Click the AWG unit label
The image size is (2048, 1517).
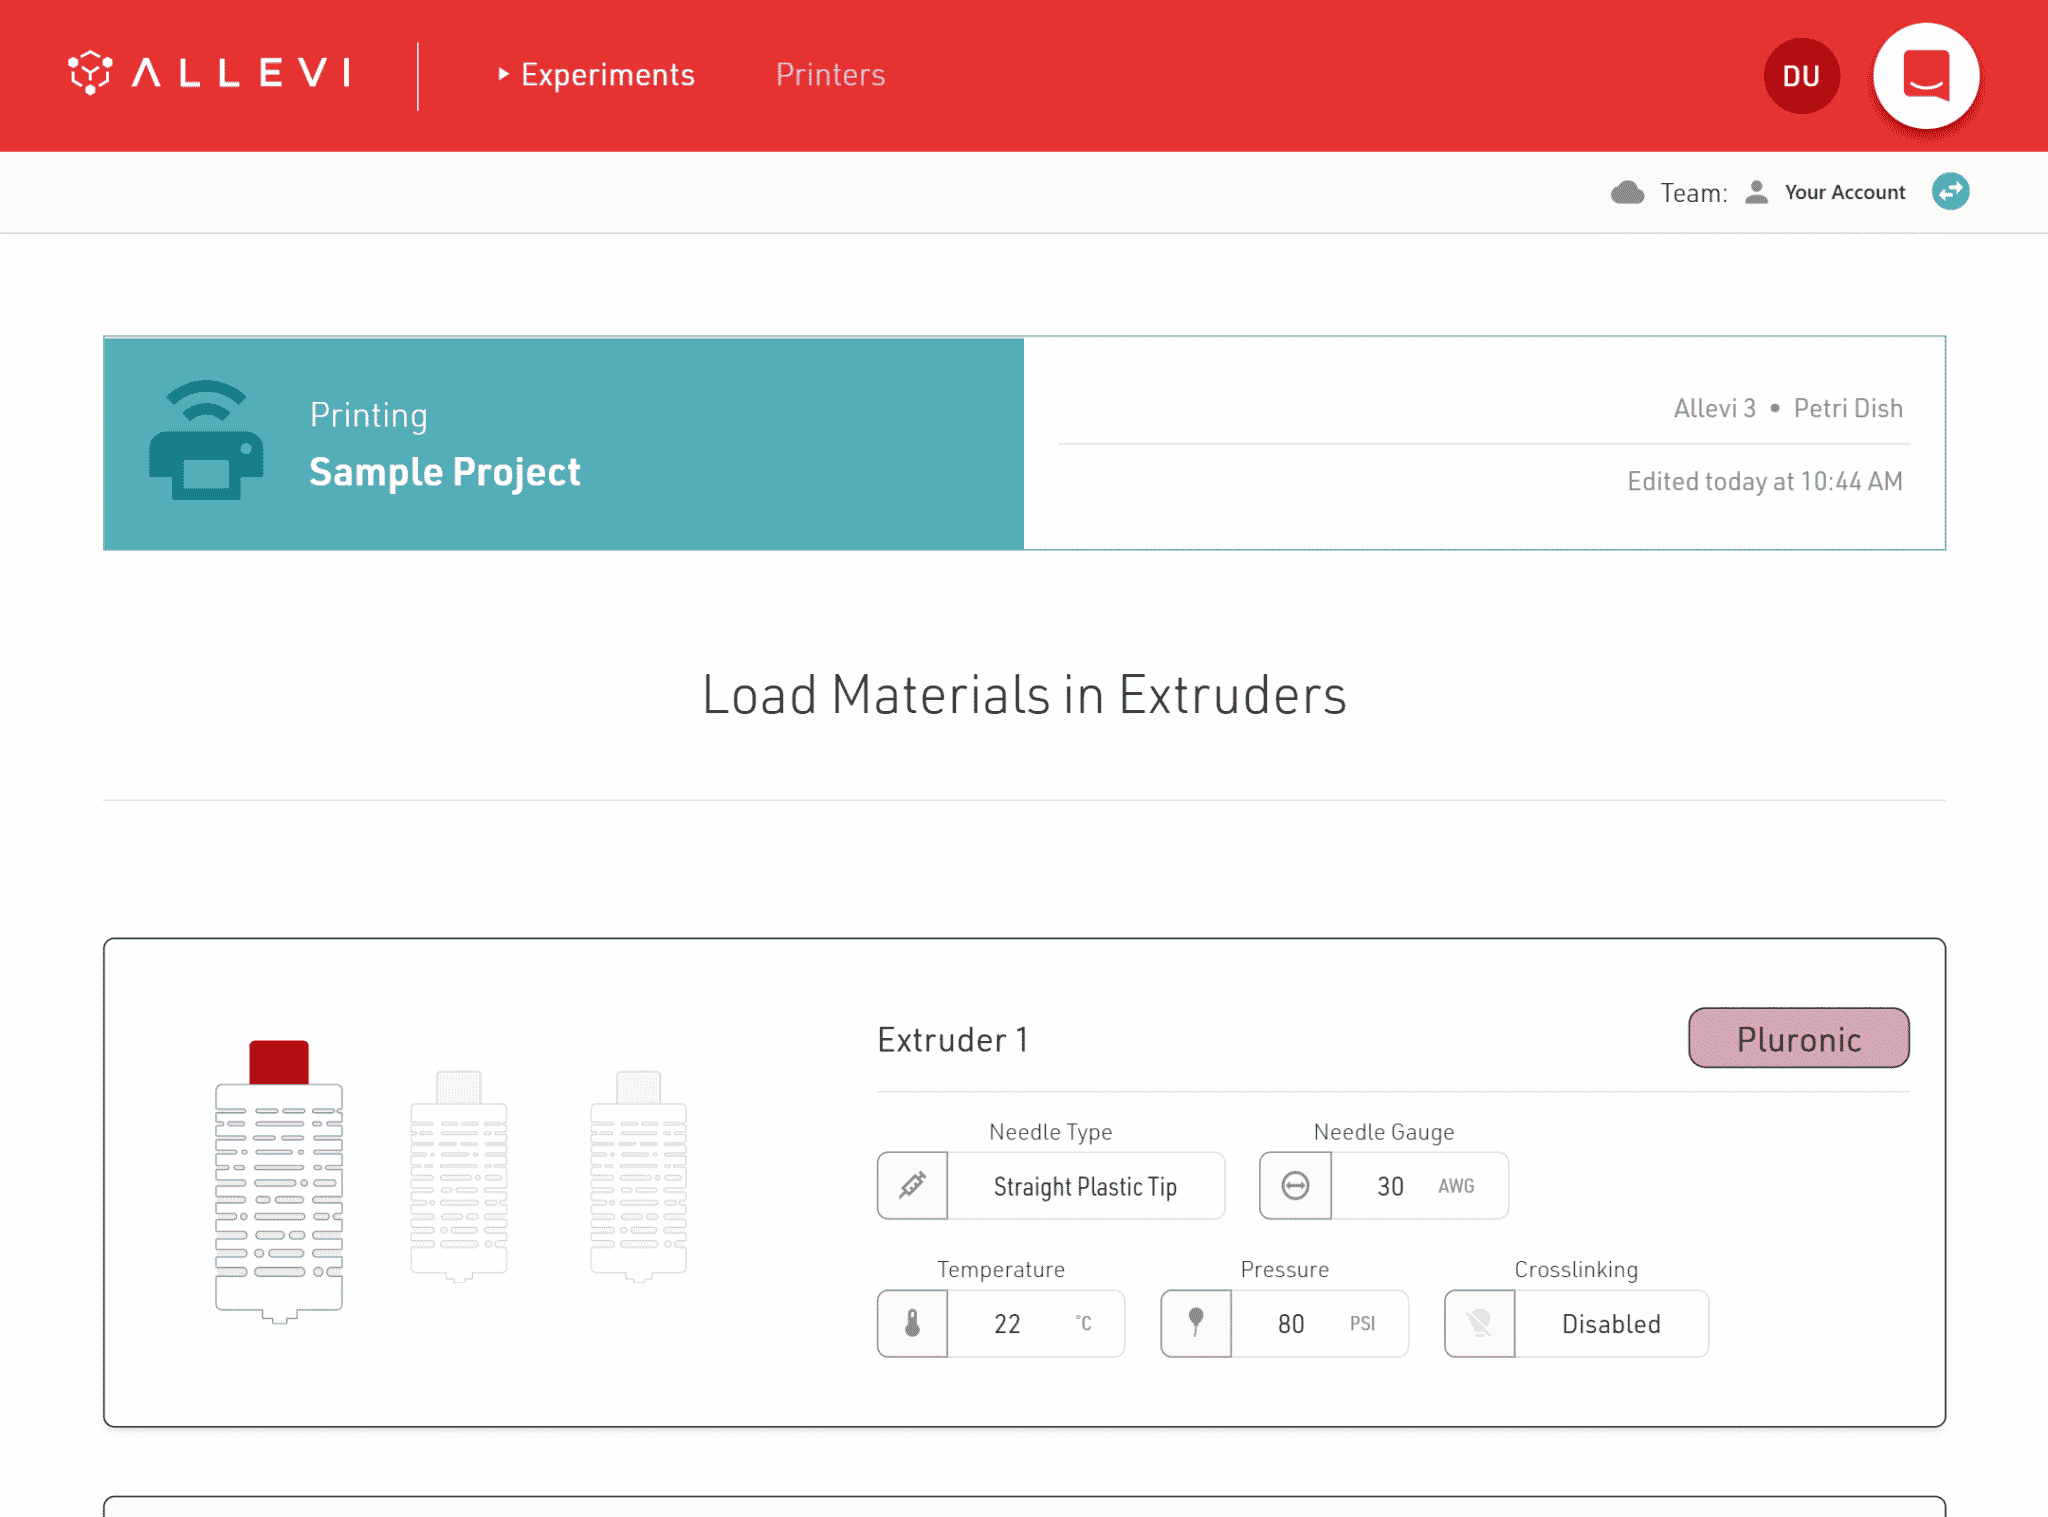click(x=1456, y=1186)
